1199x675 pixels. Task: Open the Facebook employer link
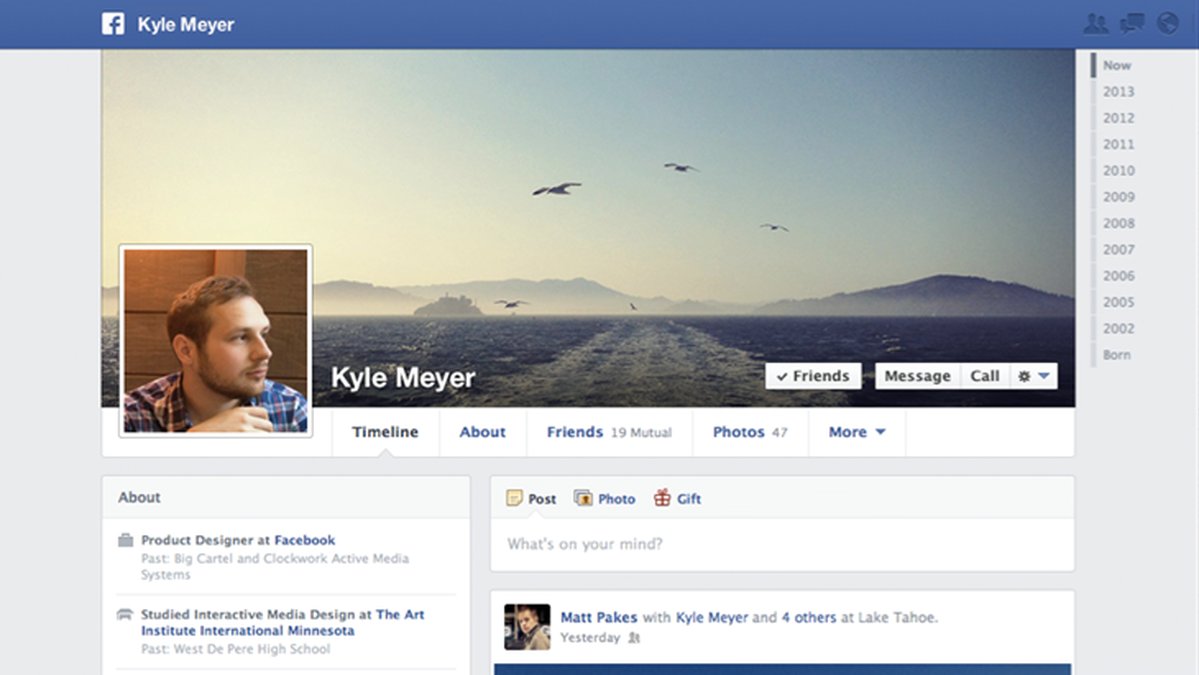click(x=304, y=540)
